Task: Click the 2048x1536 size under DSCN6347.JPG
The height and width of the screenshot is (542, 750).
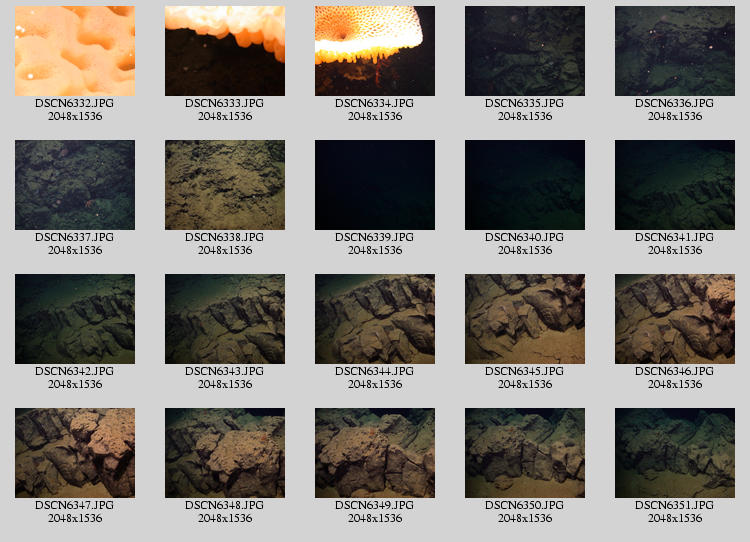Action: click(x=75, y=518)
